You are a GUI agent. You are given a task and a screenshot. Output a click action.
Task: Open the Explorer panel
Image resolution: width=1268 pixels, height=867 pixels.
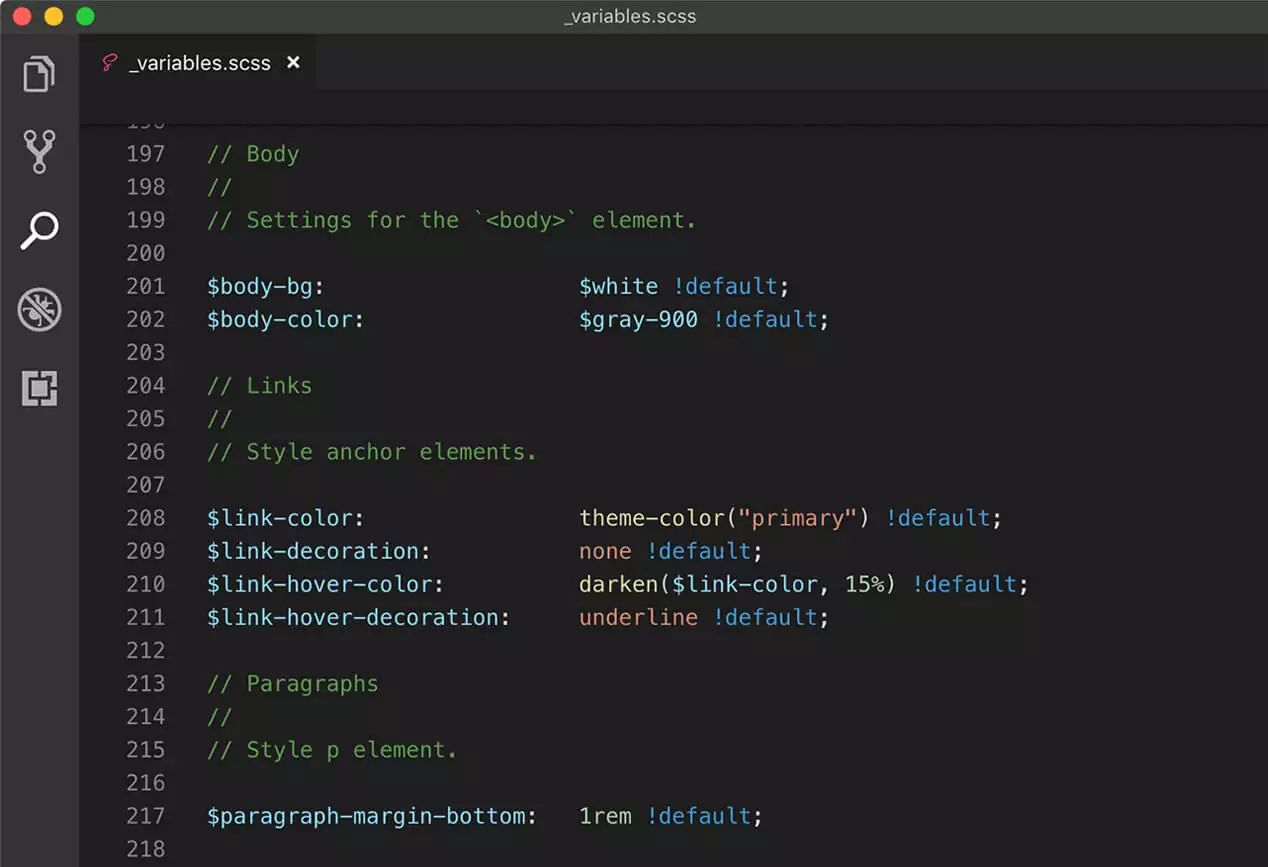point(38,73)
